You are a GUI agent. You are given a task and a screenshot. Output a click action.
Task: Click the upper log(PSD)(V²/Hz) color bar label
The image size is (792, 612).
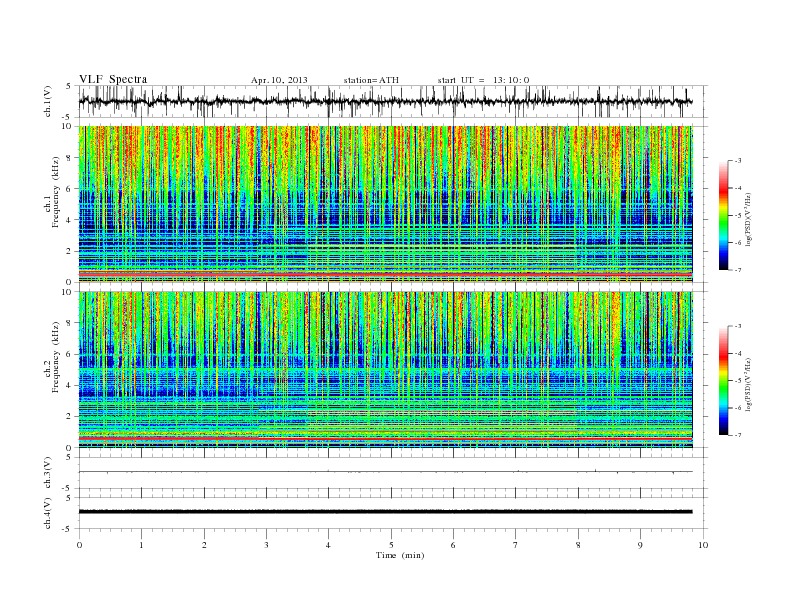pyautogui.click(x=749, y=219)
